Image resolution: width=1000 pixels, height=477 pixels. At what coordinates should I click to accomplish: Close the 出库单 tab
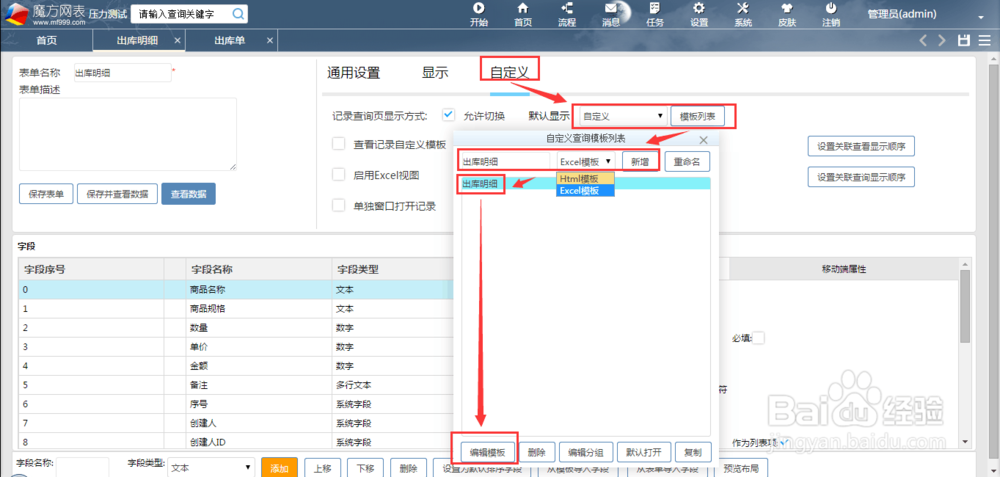tap(269, 40)
